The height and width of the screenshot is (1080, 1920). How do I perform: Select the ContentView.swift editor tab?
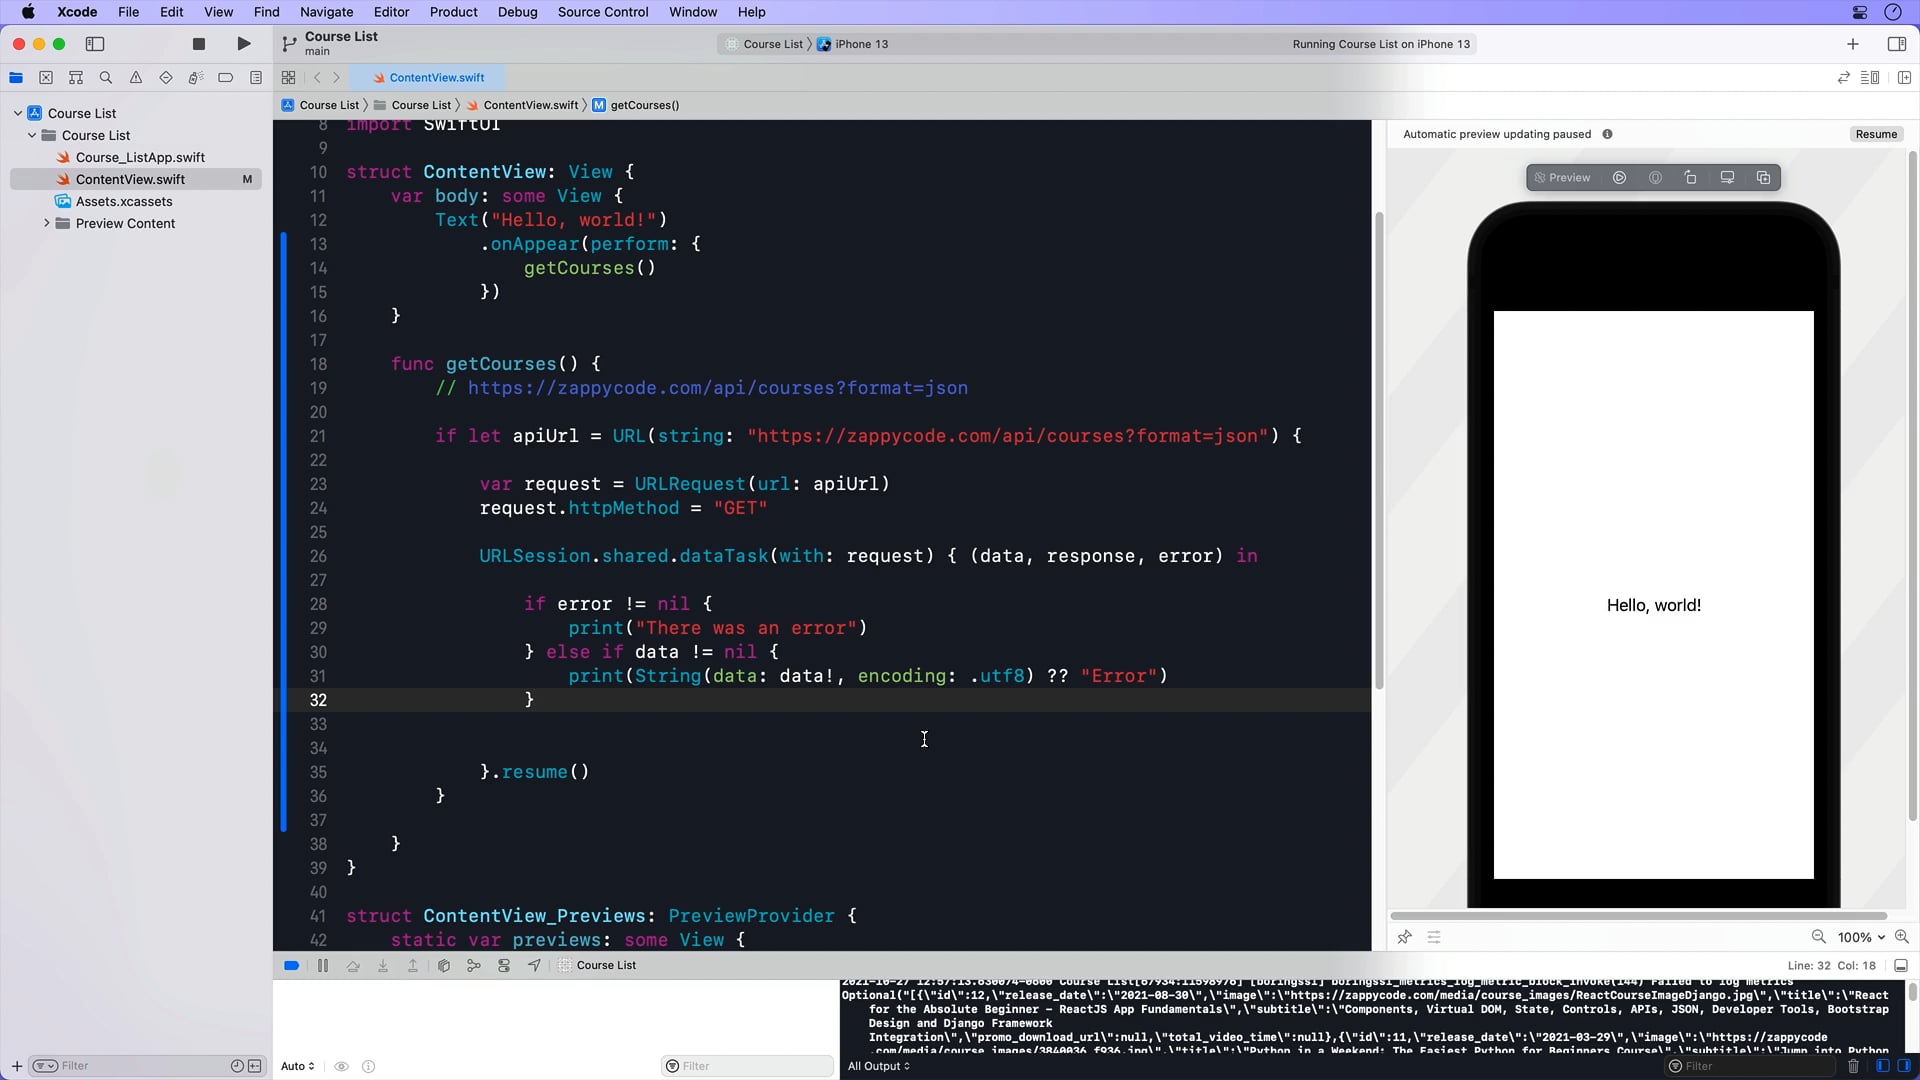tap(428, 78)
